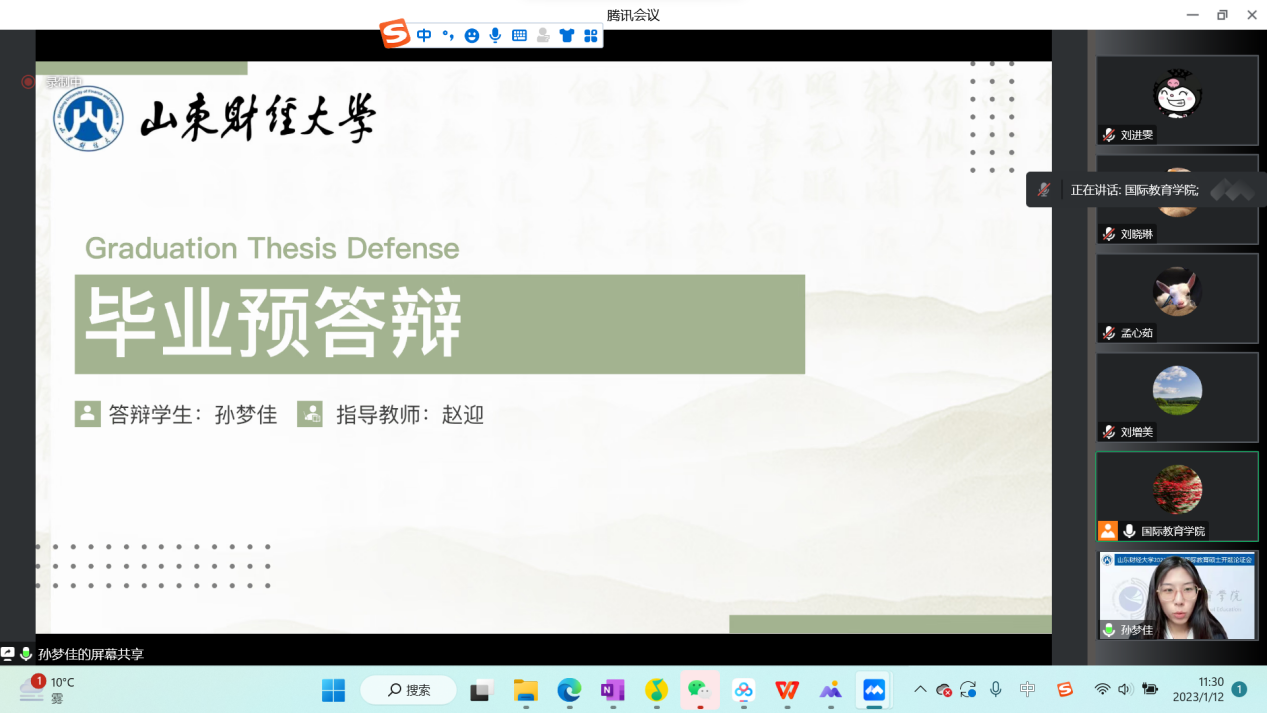Click taskbar search box

point(408,690)
